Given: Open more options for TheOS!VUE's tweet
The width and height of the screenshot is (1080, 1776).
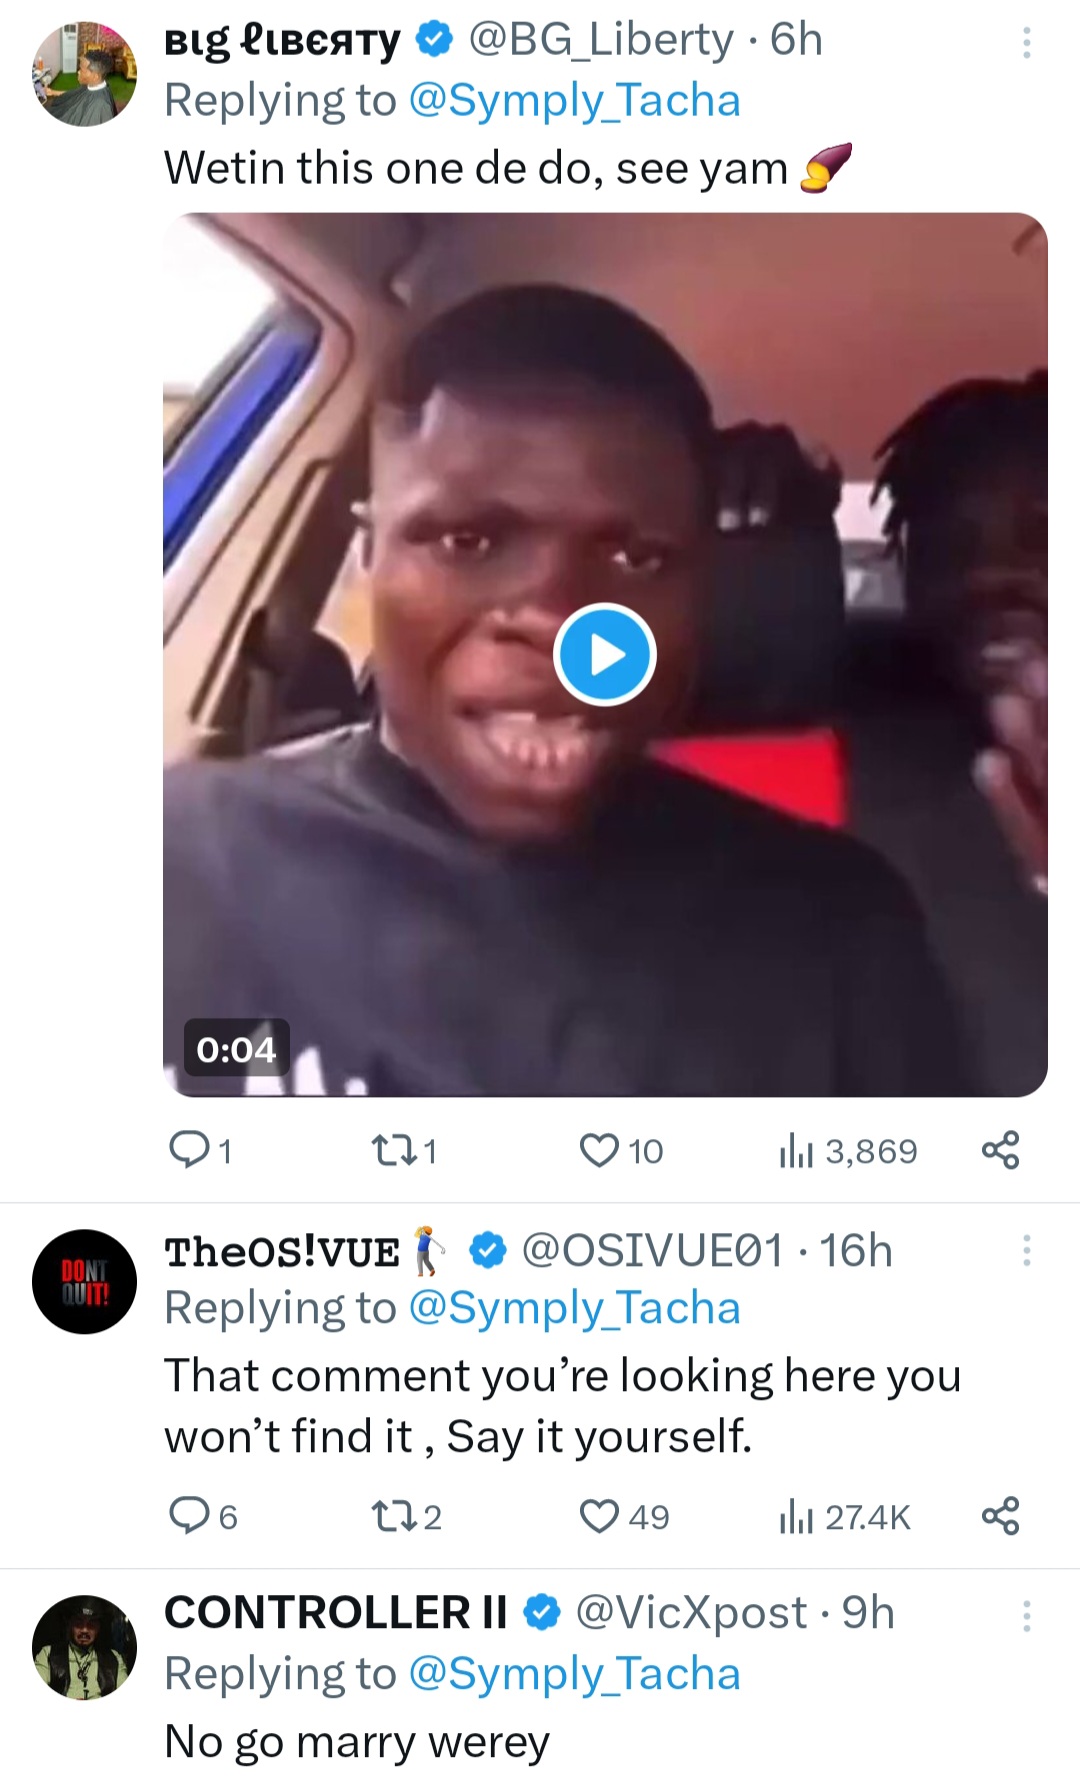Looking at the screenshot, I should (x=1026, y=1252).
